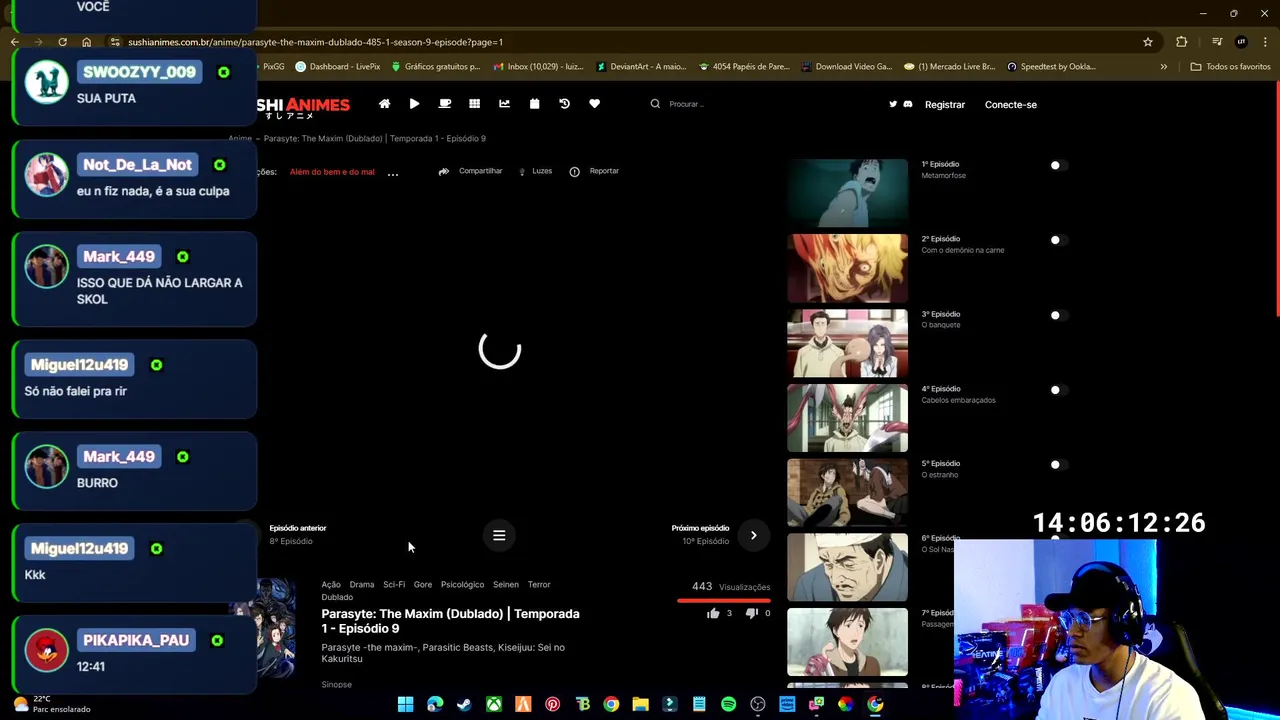Click the browser address bar URL
1280x720 pixels.
[x=315, y=42]
